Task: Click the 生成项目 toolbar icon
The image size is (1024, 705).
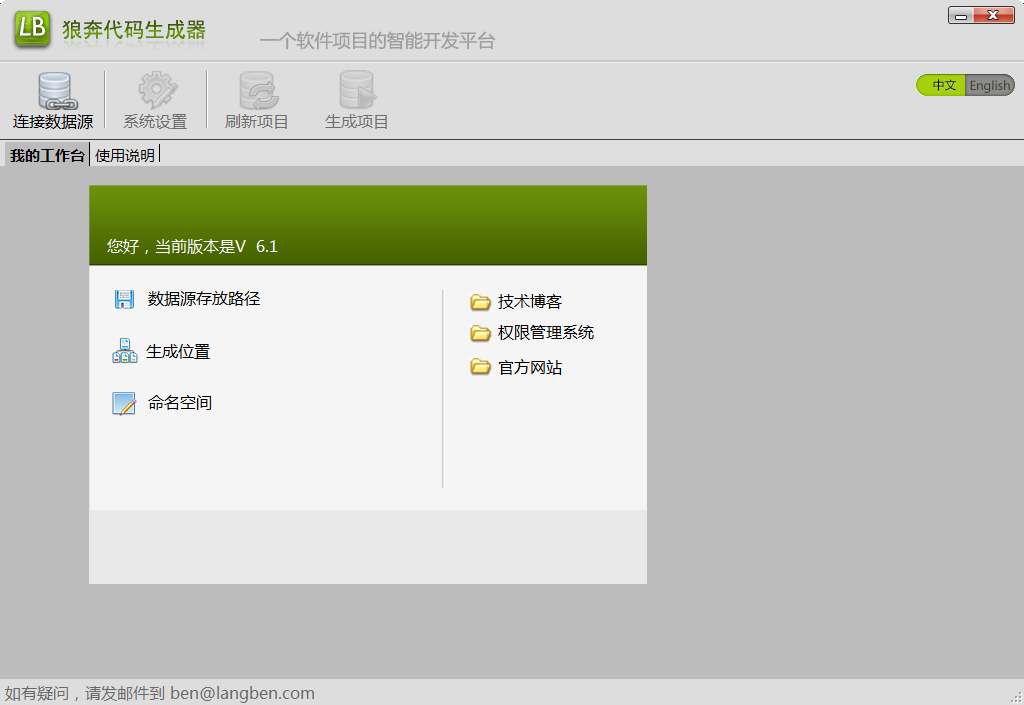Action: click(x=356, y=88)
